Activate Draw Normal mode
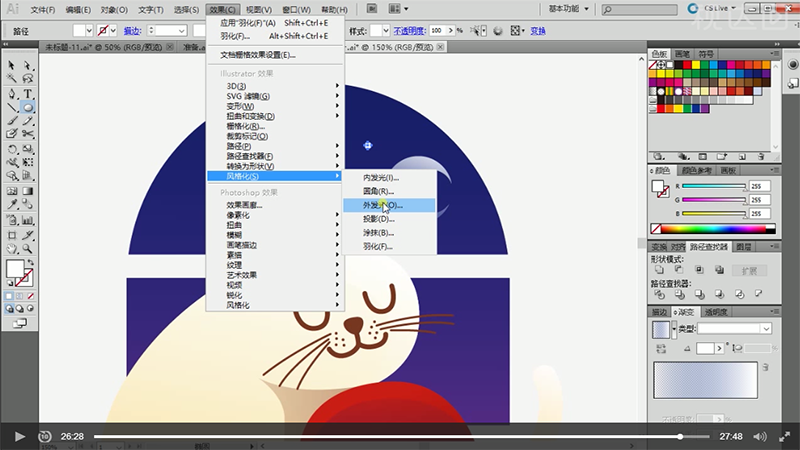800x450 pixels. tap(9, 309)
